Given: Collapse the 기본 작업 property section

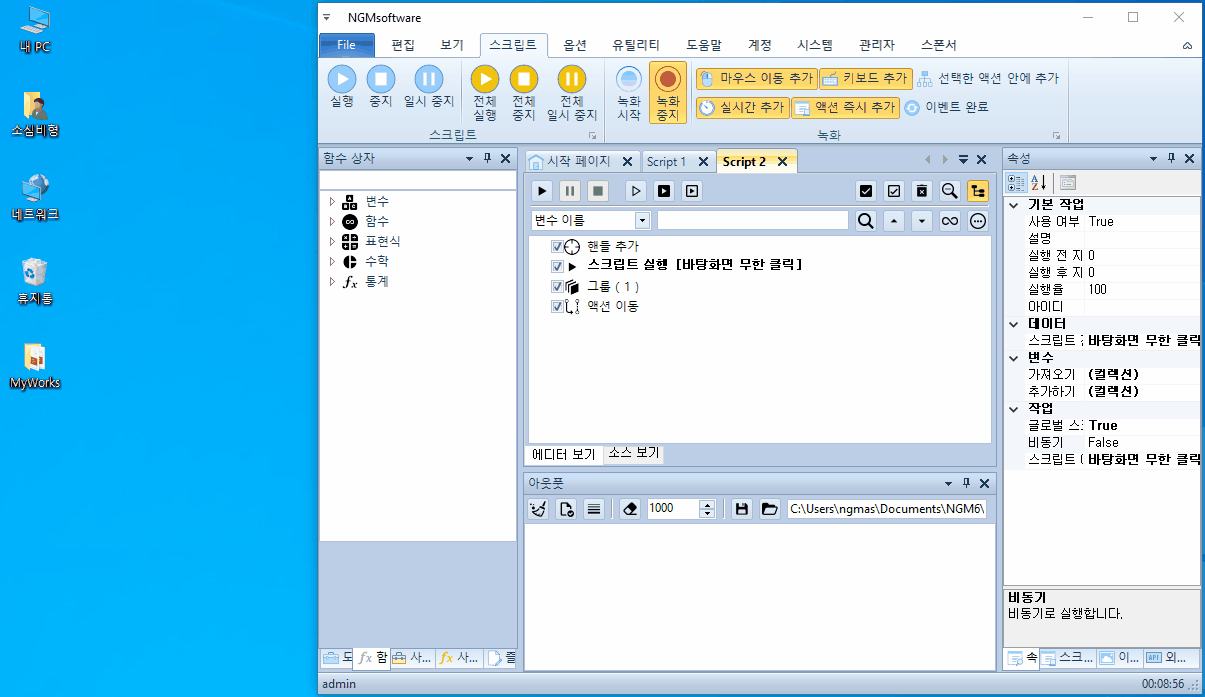Looking at the screenshot, I should pos(1015,204).
